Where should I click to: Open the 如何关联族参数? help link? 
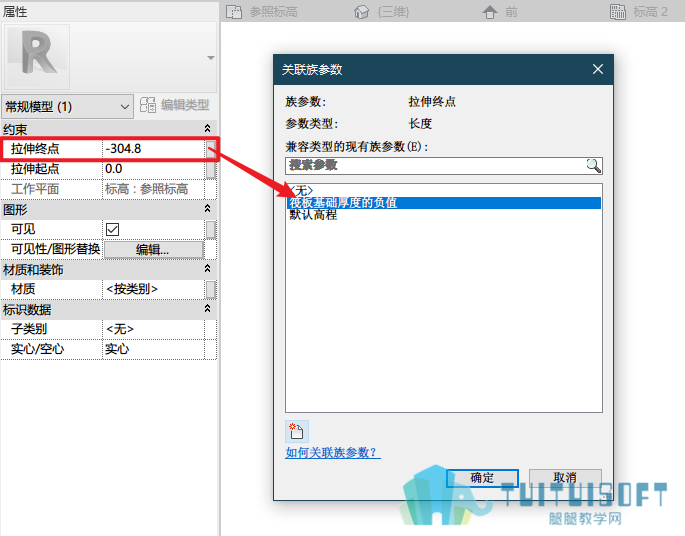coord(333,453)
